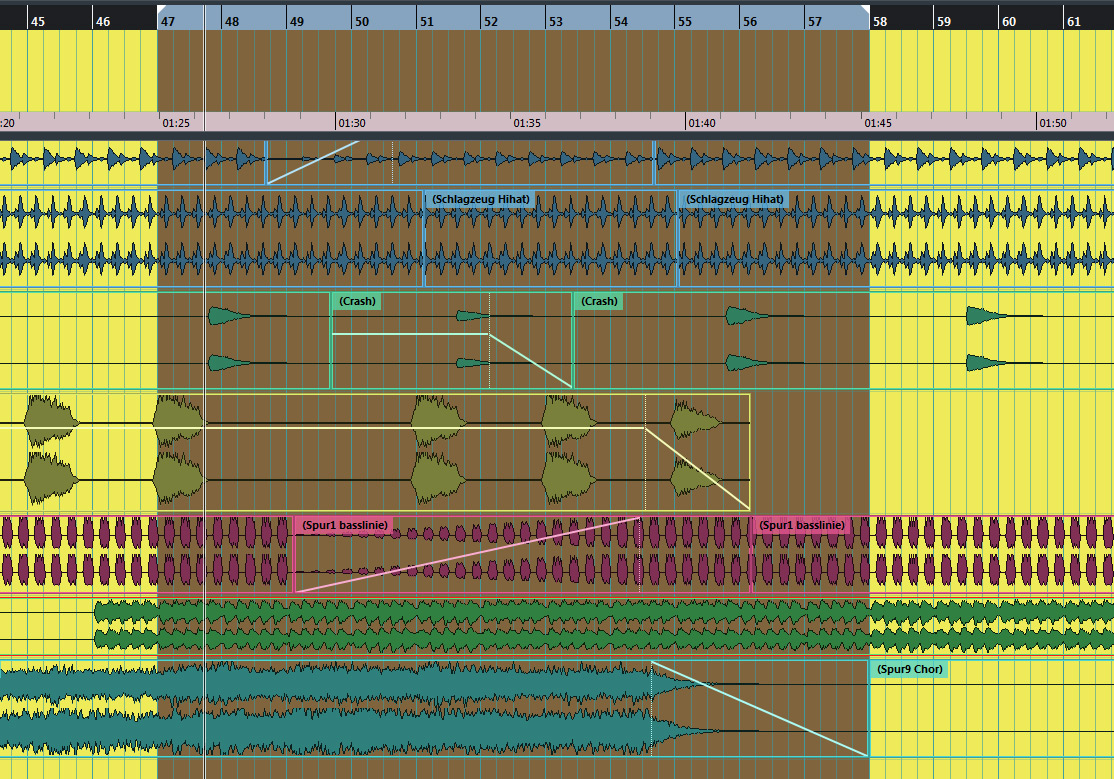Click bar 49 in the ruler
The image size is (1114, 779).
(297, 21)
